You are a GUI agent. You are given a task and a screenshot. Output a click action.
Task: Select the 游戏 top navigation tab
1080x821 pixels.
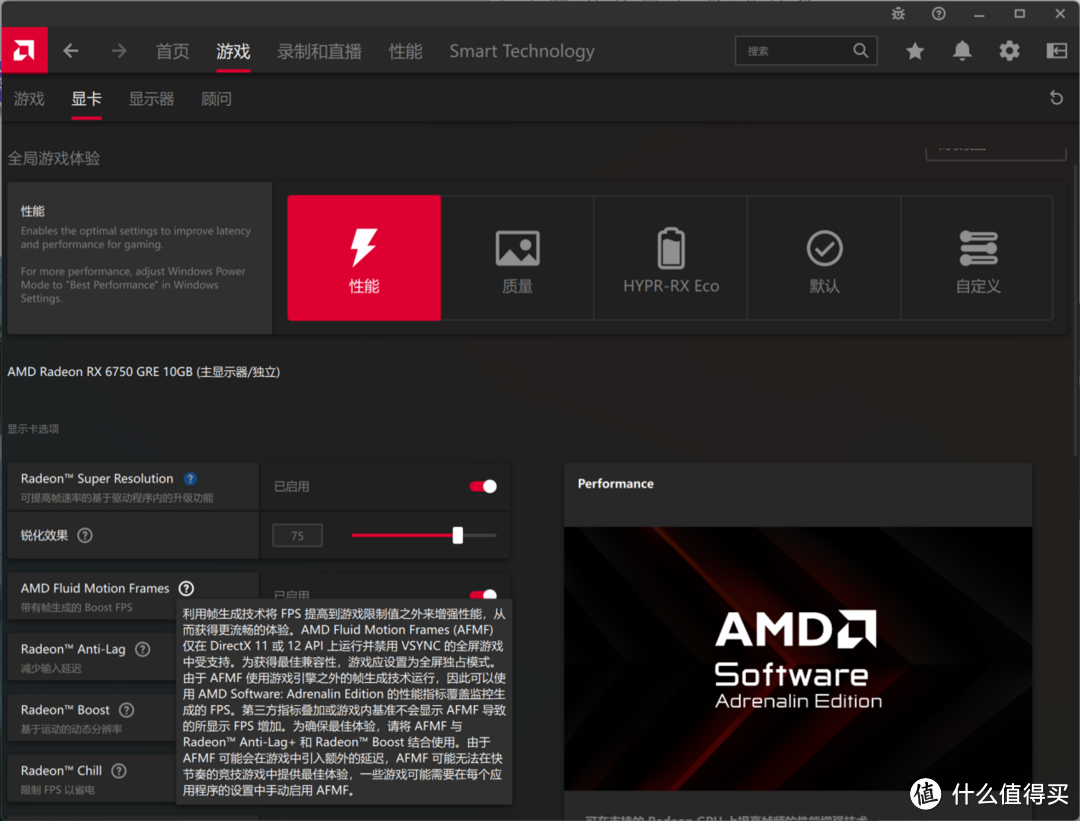(x=233, y=51)
